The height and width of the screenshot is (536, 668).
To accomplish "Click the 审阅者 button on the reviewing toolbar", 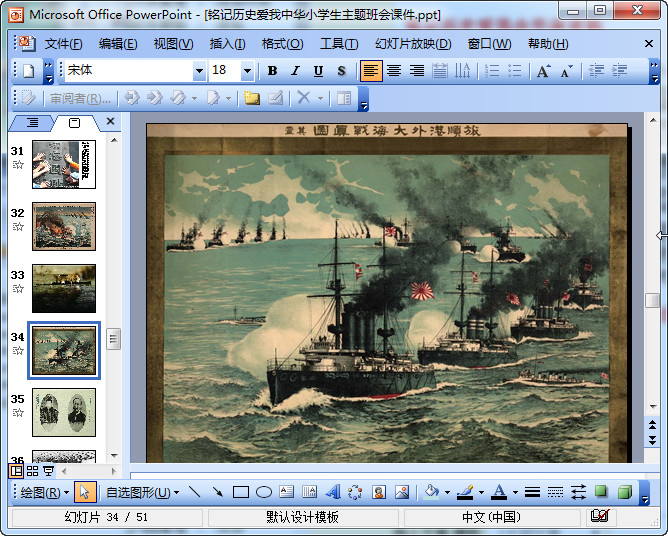I will click(x=80, y=98).
